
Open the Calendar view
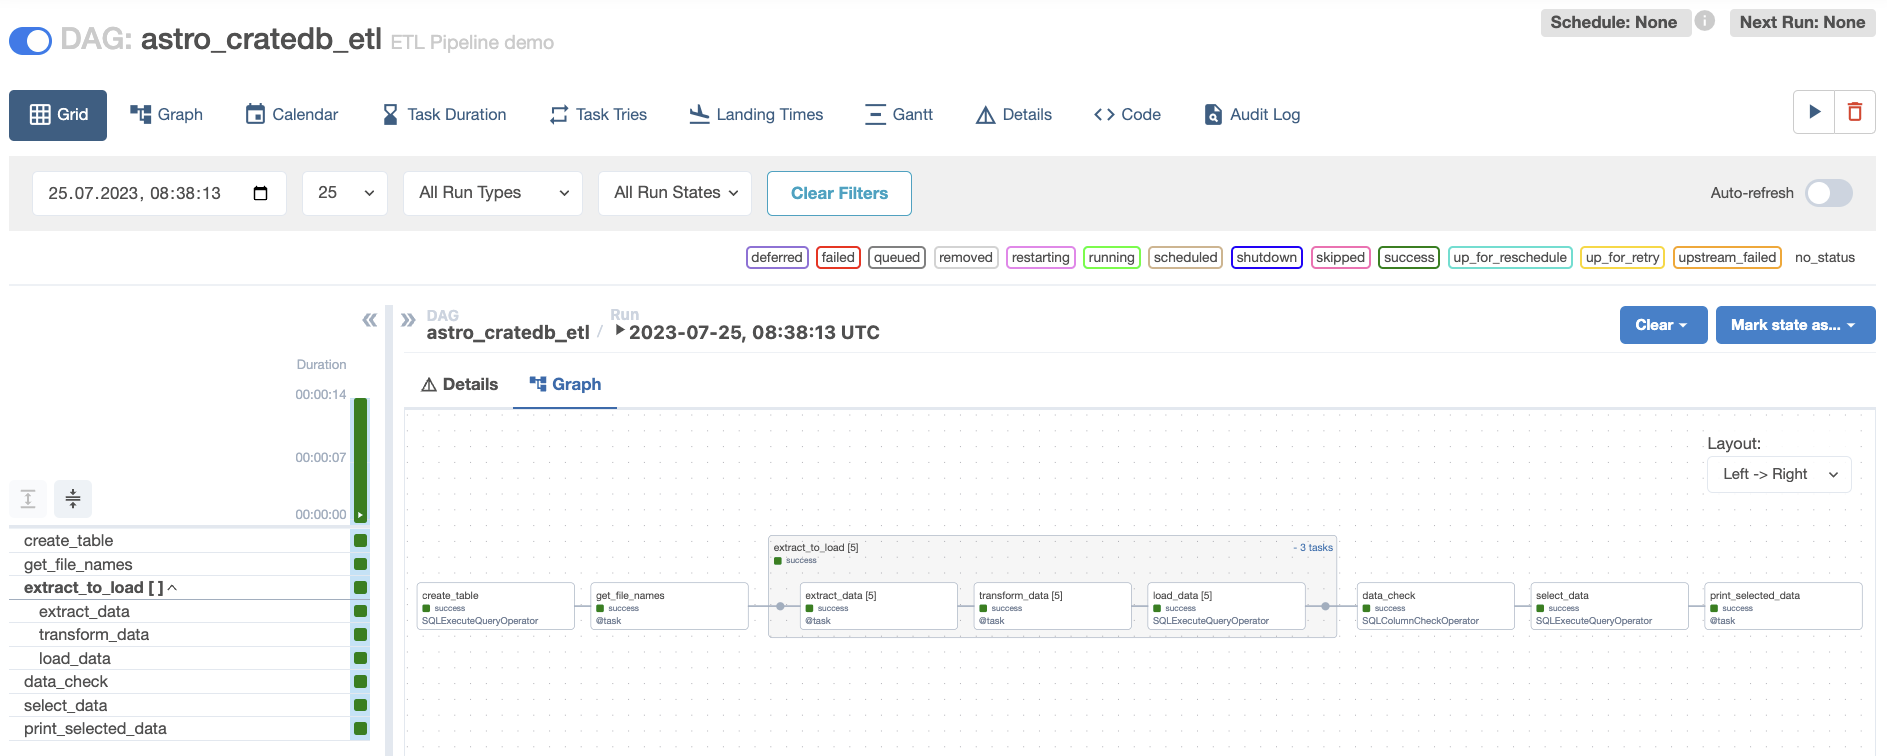tap(292, 114)
